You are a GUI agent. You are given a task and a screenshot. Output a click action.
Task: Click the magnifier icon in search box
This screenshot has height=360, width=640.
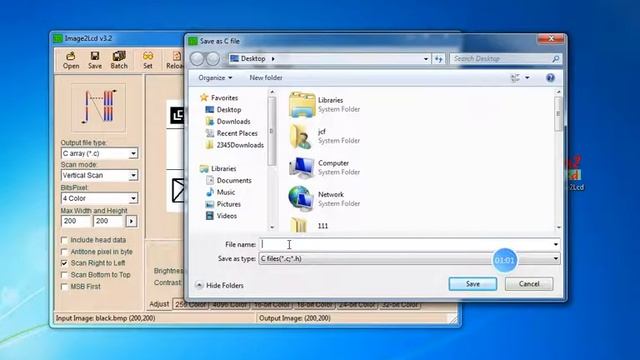pyautogui.click(x=556, y=59)
